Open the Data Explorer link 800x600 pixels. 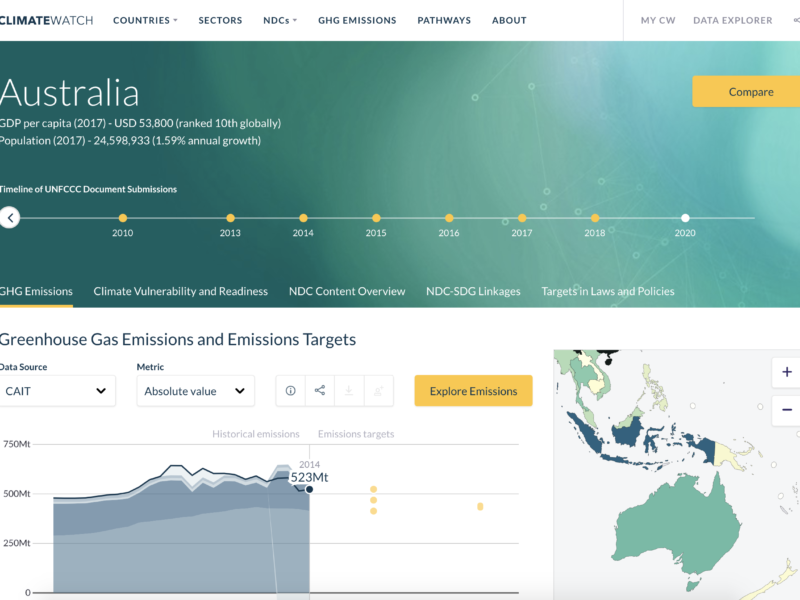tap(732, 20)
